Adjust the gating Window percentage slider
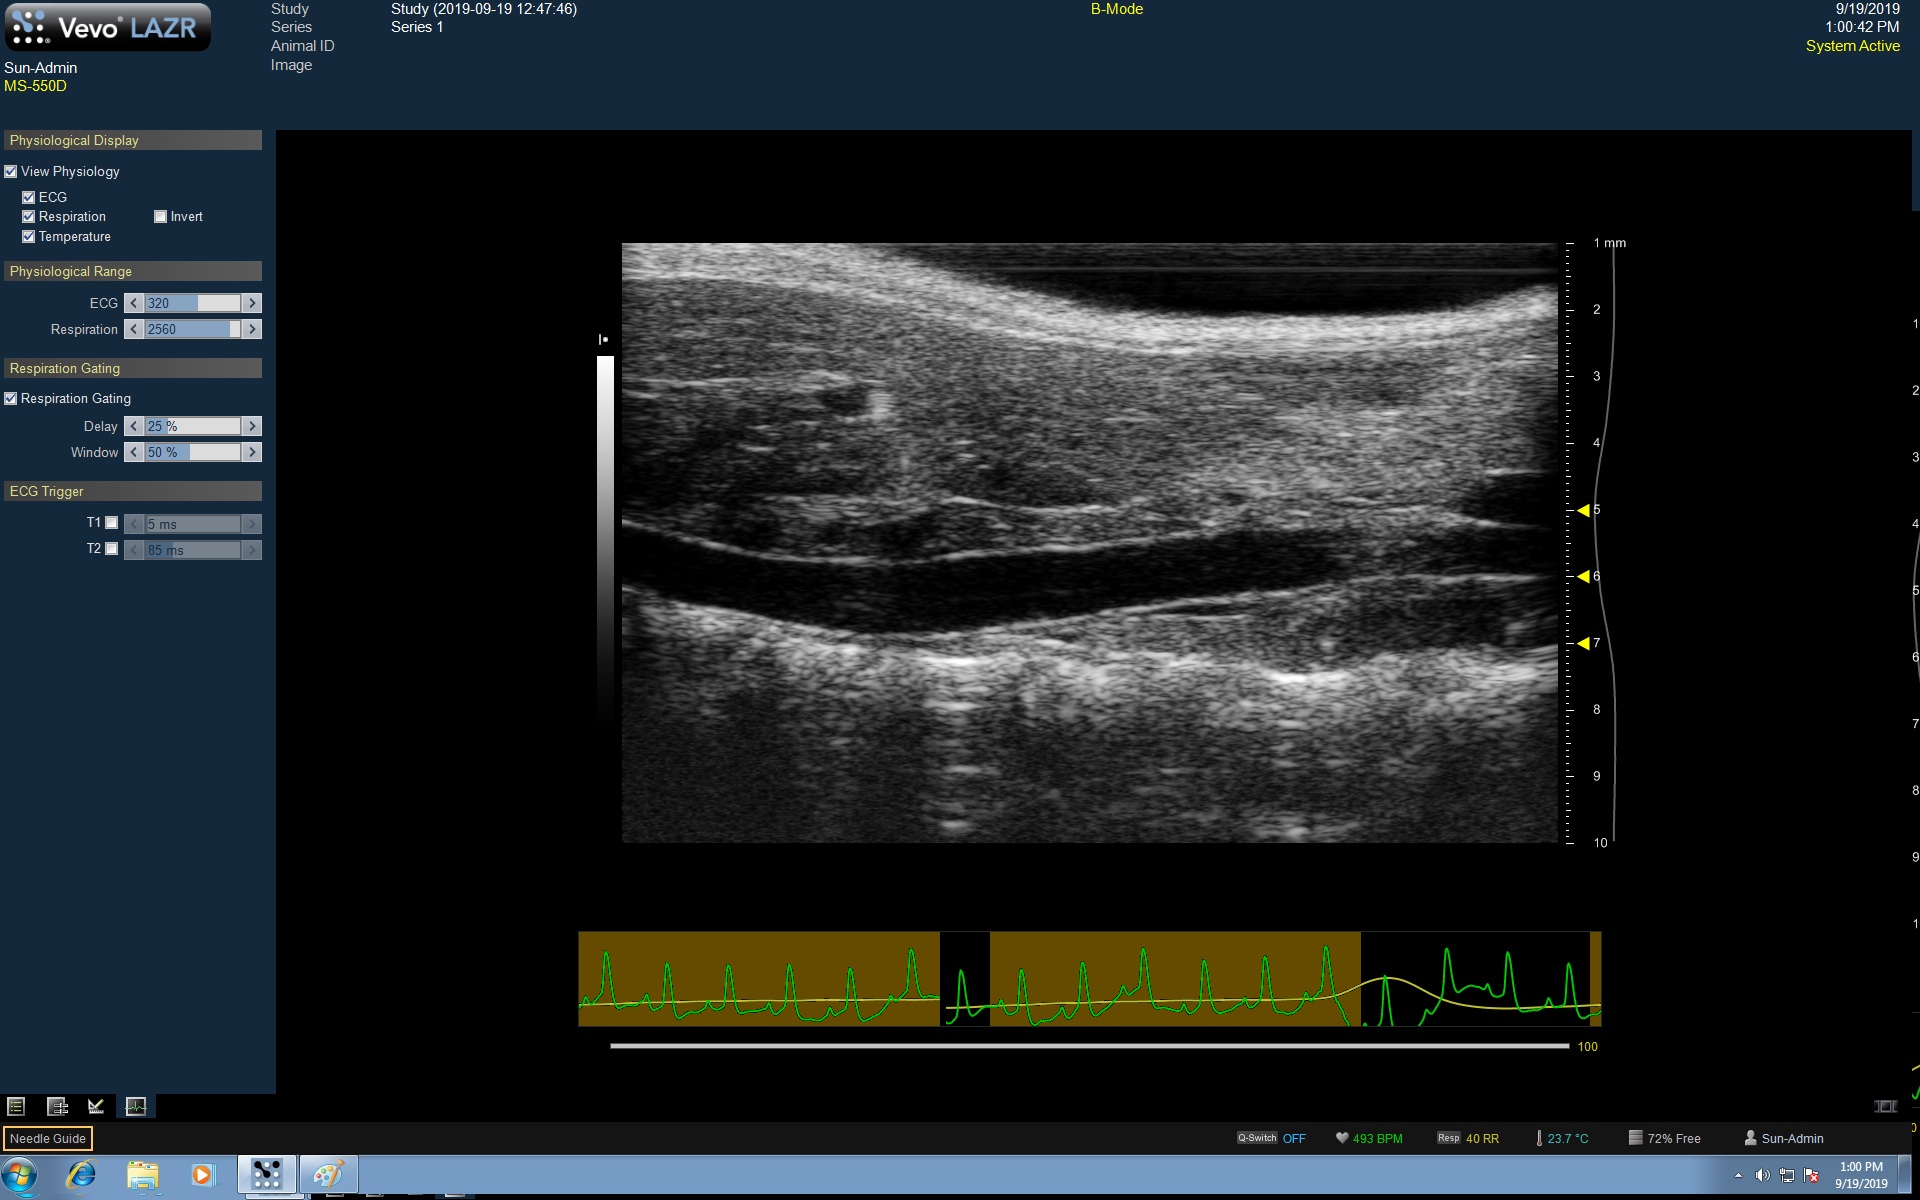Screen dimensions: 1920x1200 tap(193, 453)
